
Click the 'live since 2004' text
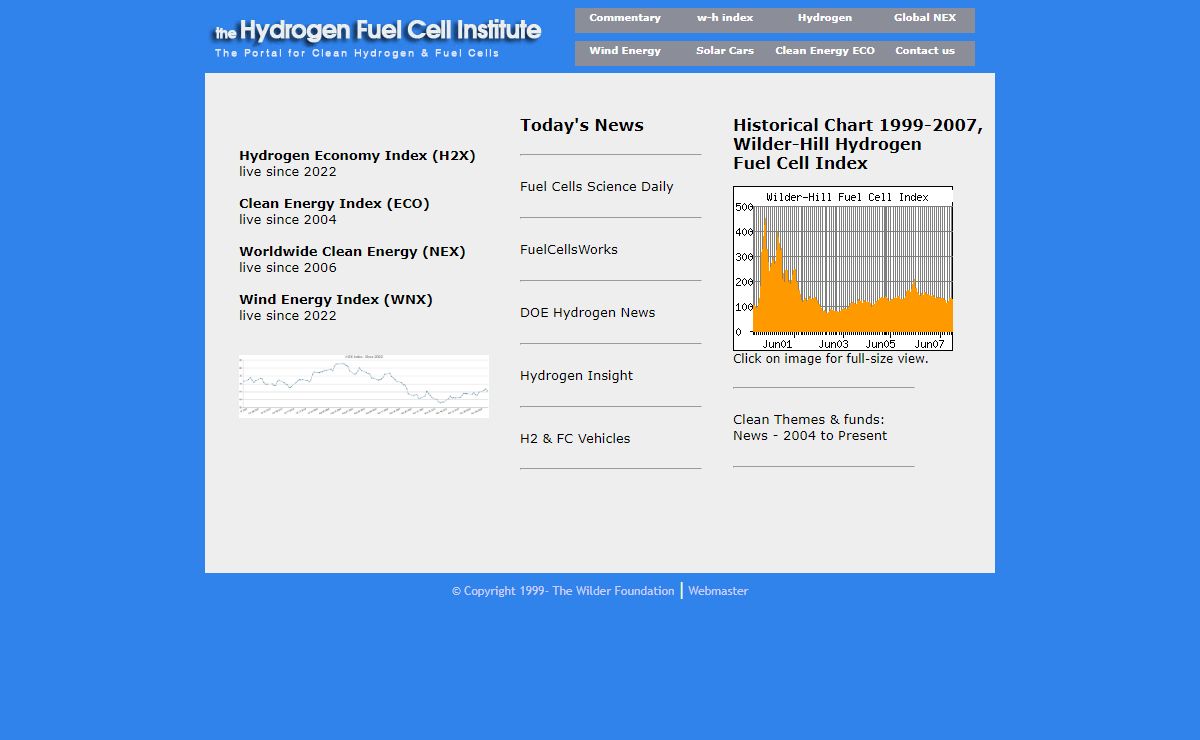pyautogui.click(x=288, y=220)
